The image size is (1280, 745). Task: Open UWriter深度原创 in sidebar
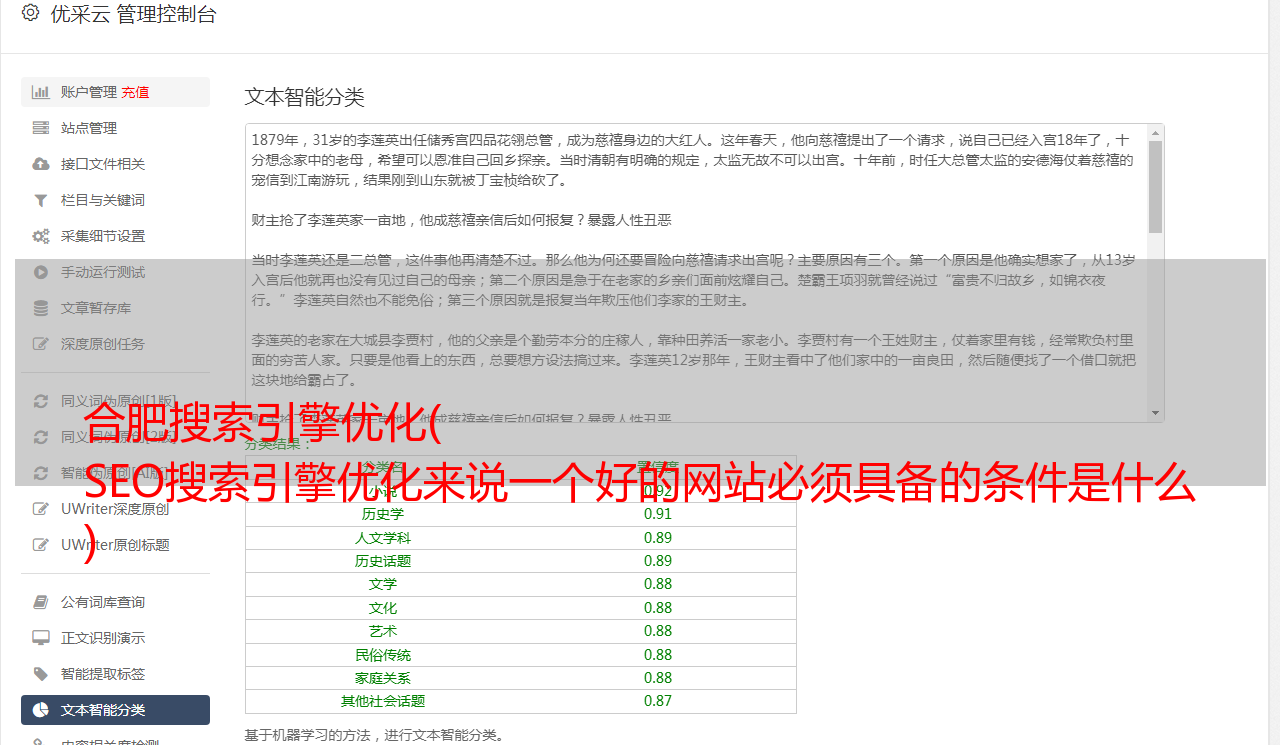pyautogui.click(x=115, y=509)
